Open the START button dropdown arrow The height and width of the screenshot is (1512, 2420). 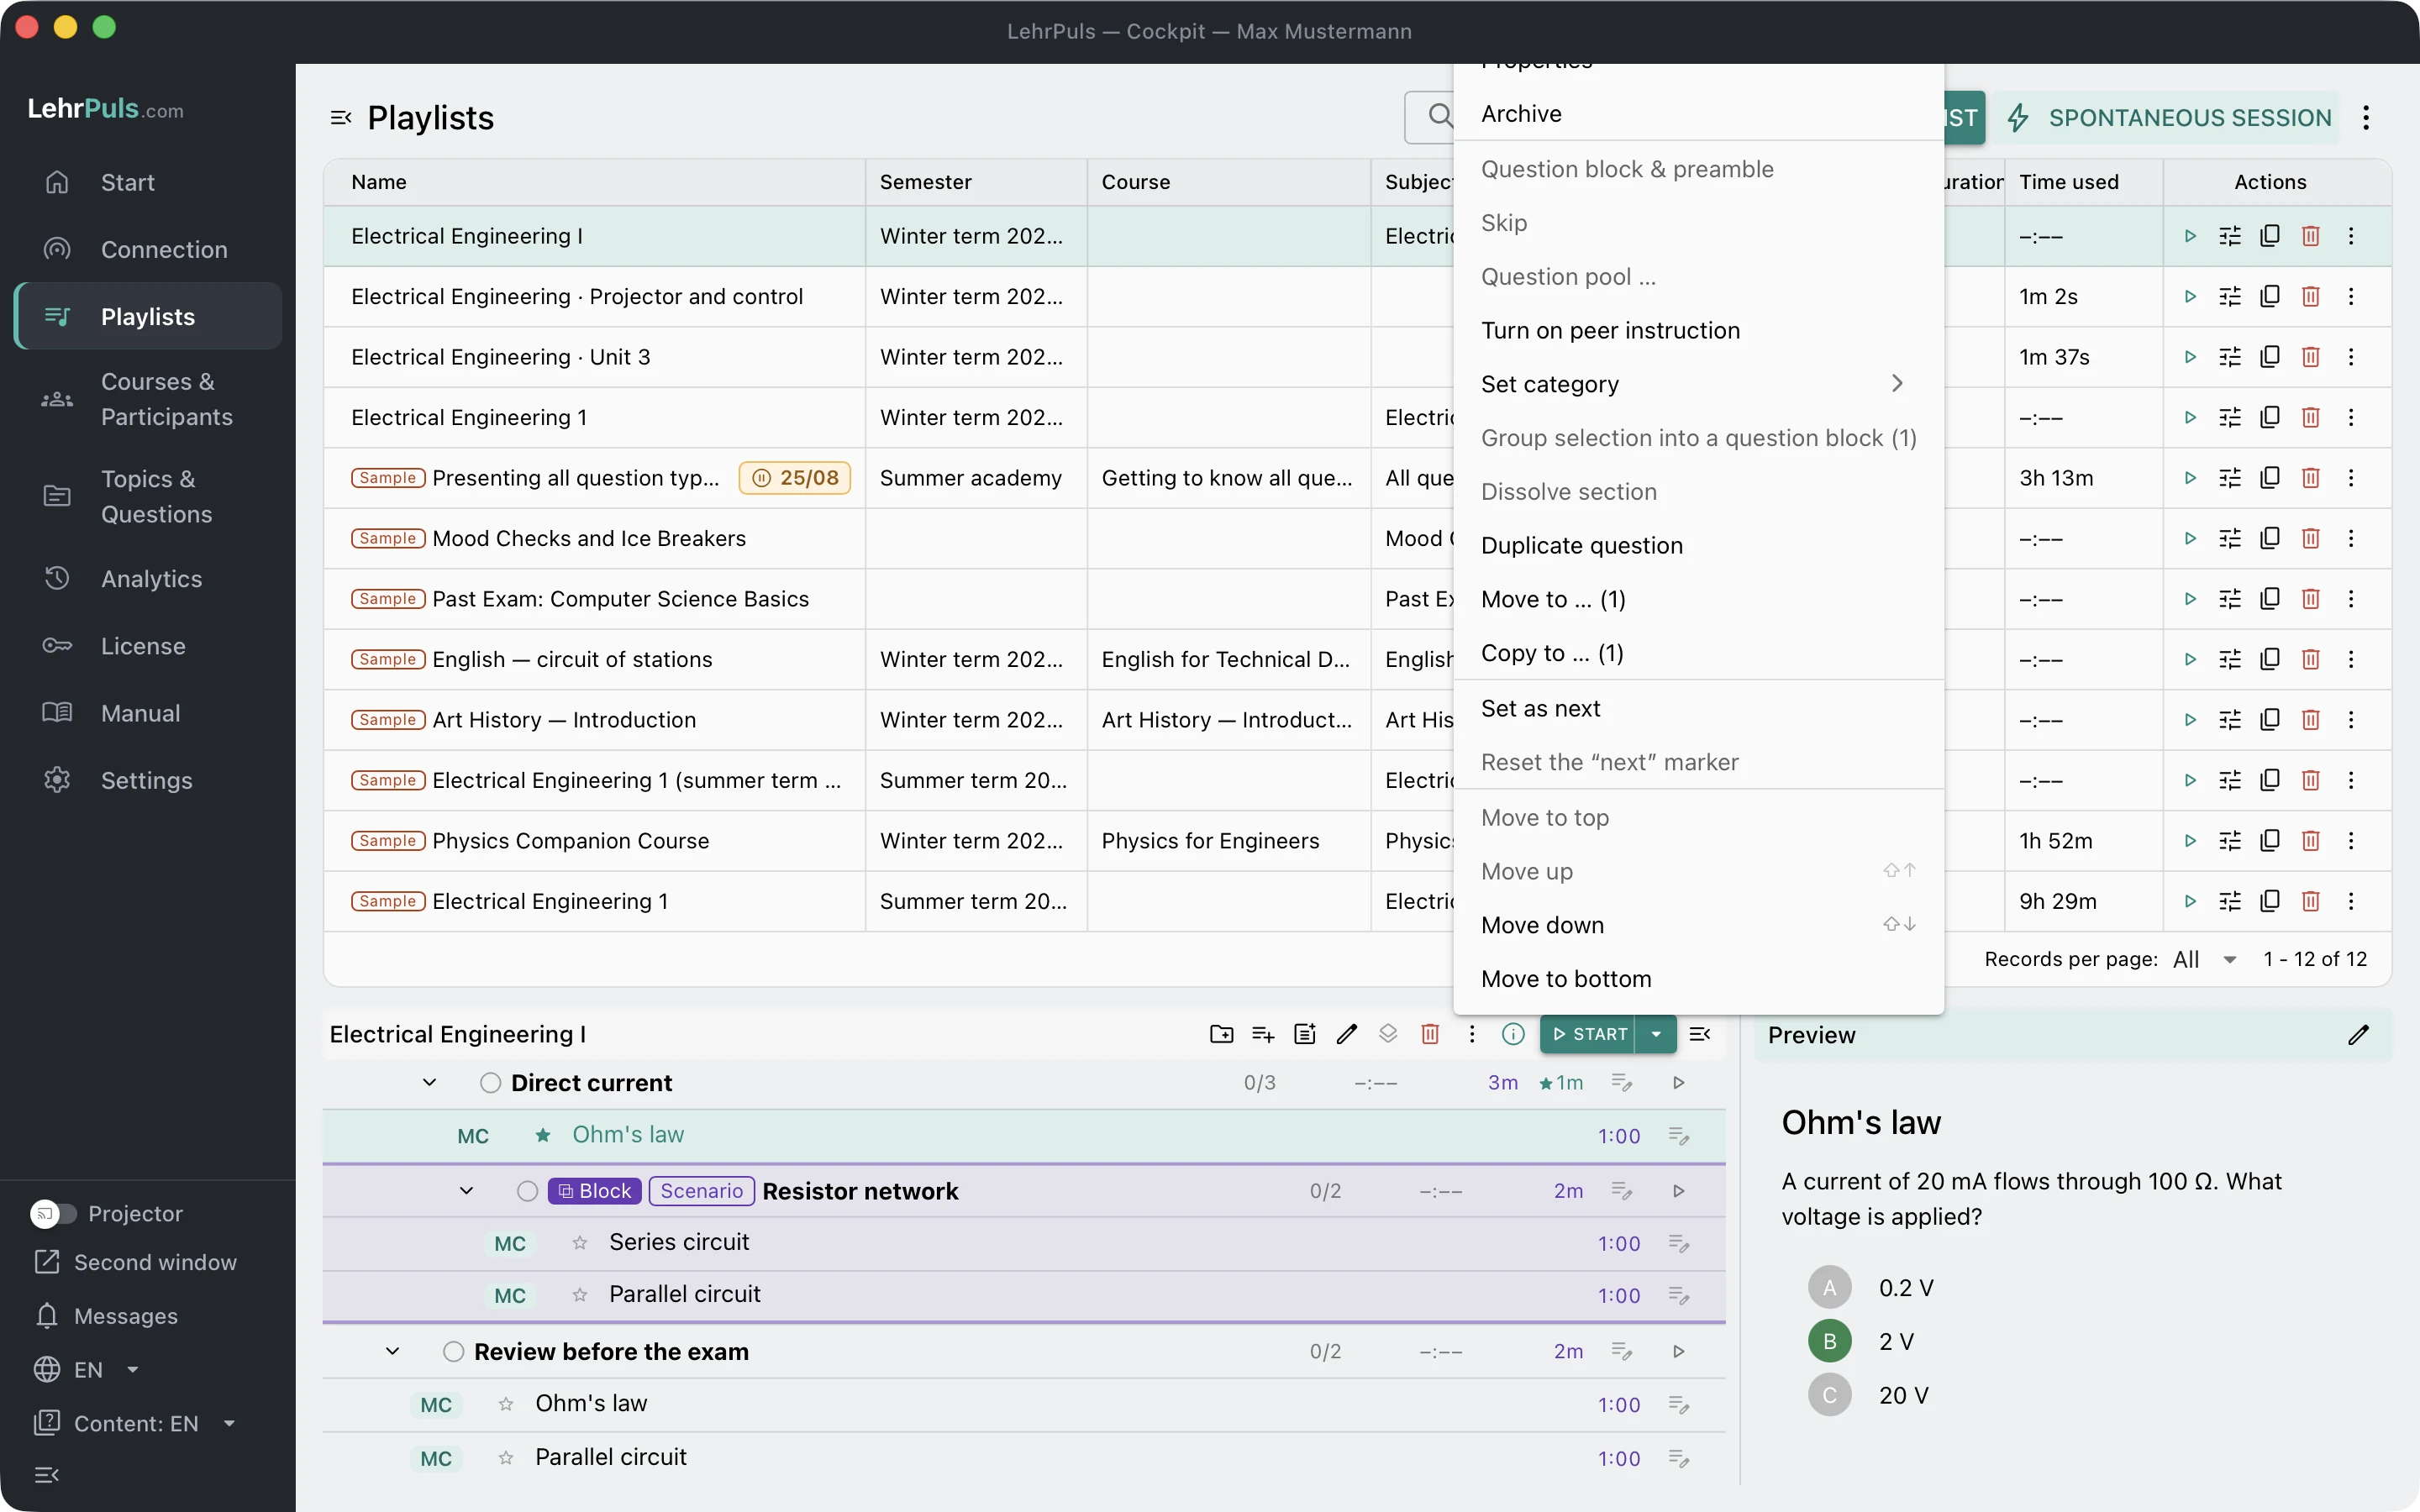click(1656, 1034)
